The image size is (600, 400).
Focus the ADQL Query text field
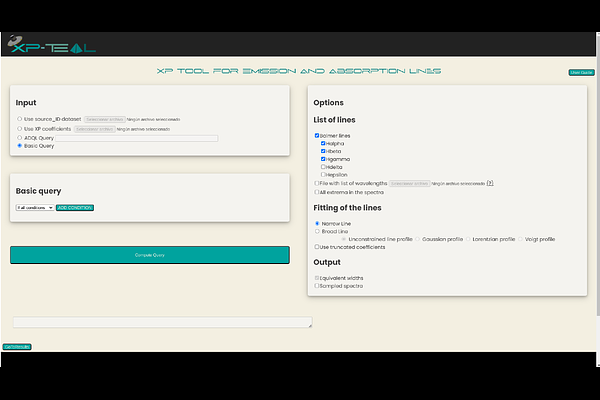(137, 138)
